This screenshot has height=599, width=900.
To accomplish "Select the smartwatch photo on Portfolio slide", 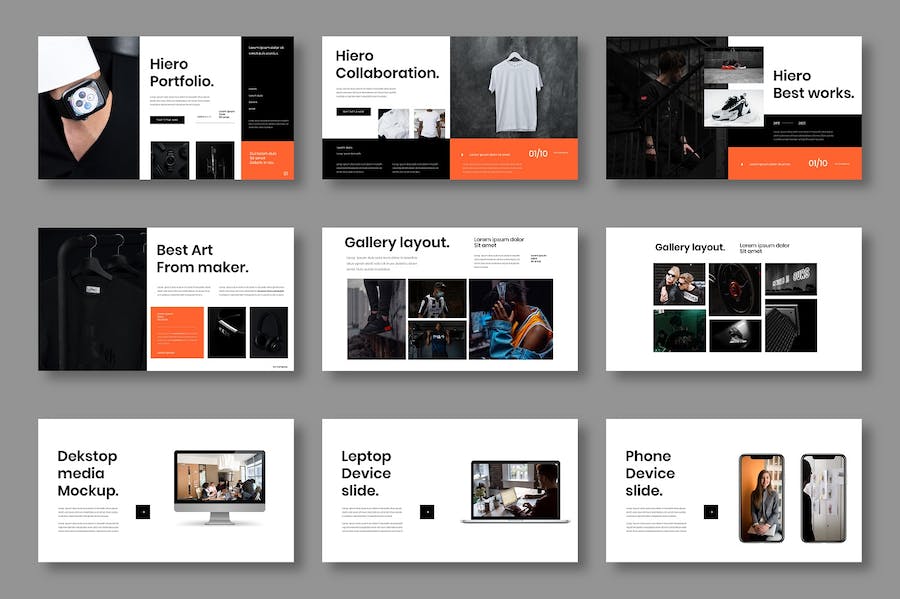I will [88, 107].
